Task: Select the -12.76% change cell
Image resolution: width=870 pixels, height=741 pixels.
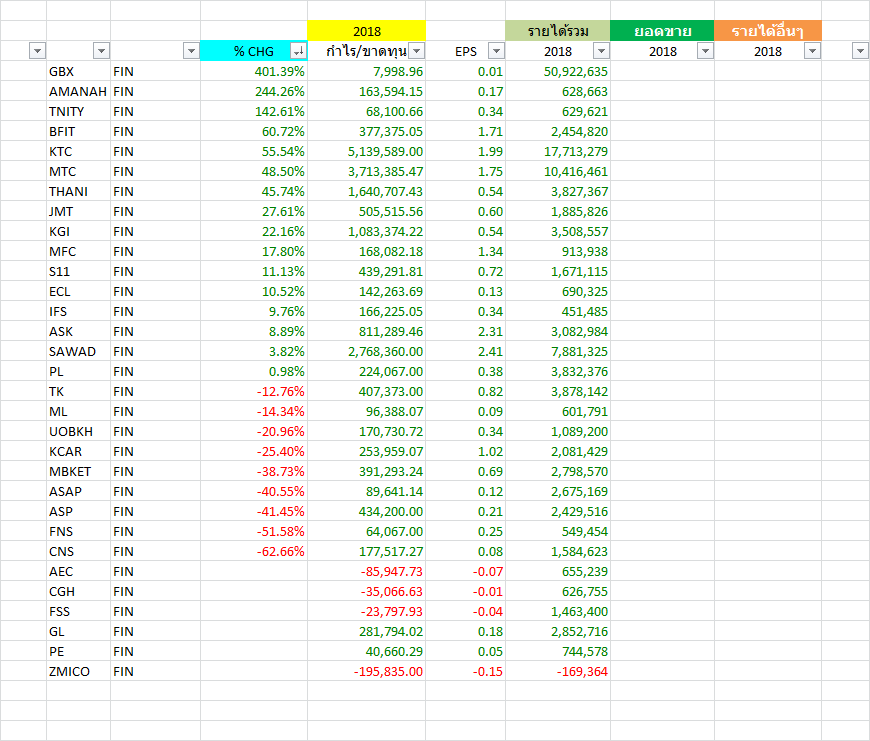Action: 254,392
